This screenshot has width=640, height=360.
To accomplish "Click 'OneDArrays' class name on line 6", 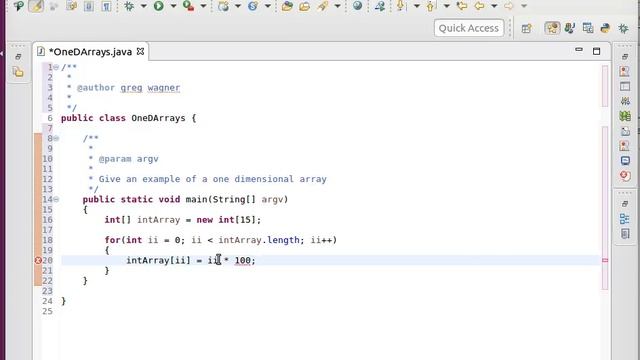I will [158, 118].
